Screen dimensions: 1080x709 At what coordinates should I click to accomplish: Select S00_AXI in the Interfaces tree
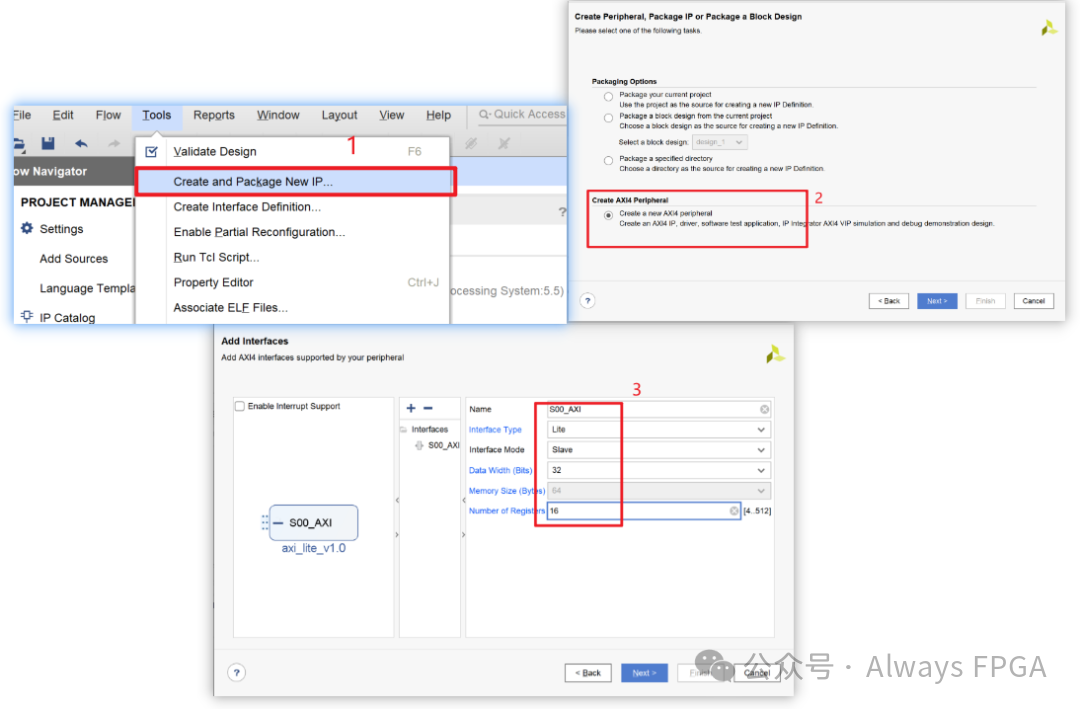coord(443,445)
